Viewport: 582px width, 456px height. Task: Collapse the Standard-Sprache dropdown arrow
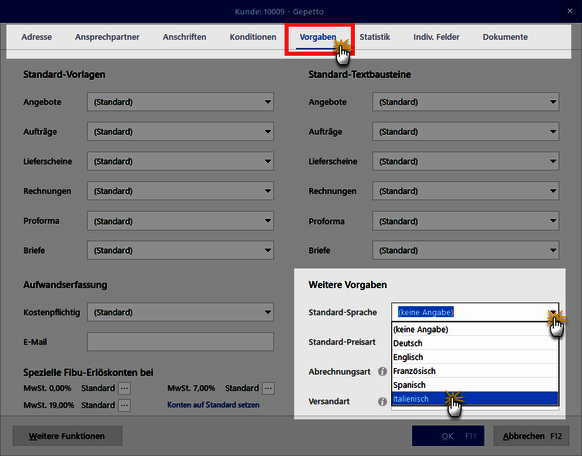coord(553,312)
